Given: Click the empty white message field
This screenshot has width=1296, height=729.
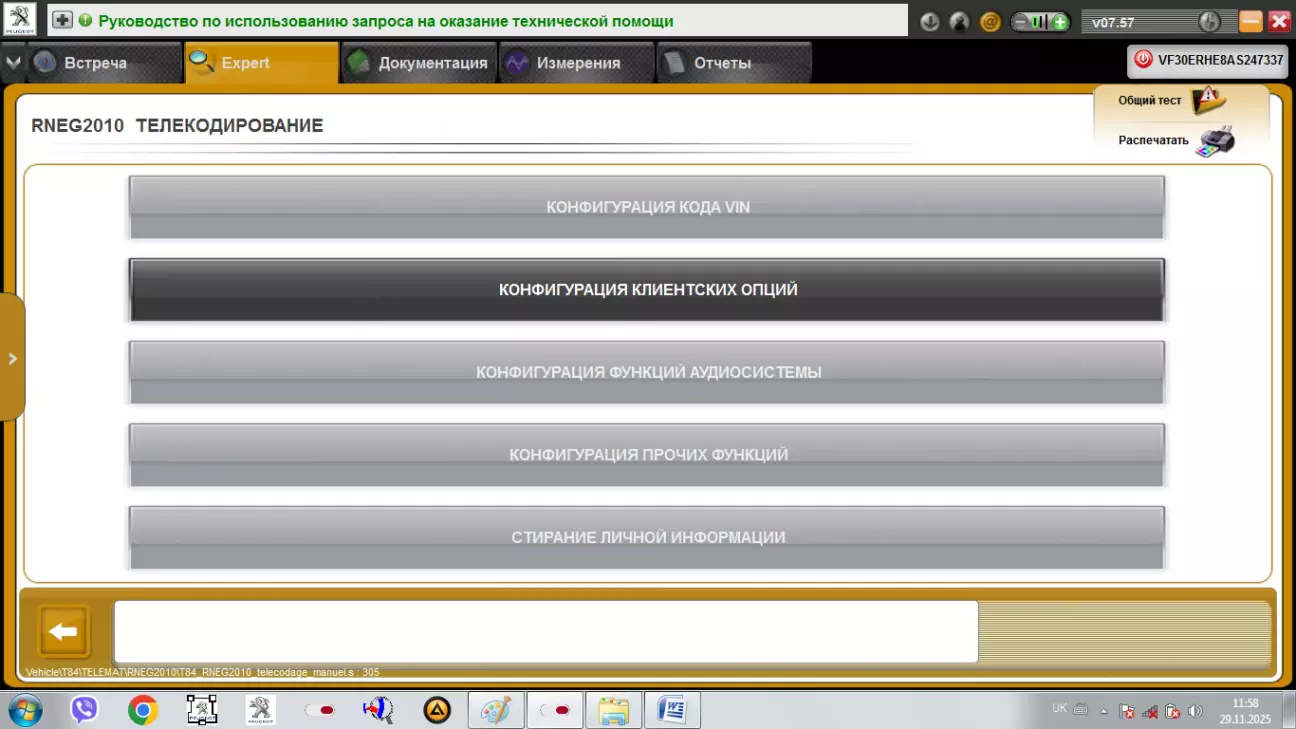Looking at the screenshot, I should (x=545, y=631).
